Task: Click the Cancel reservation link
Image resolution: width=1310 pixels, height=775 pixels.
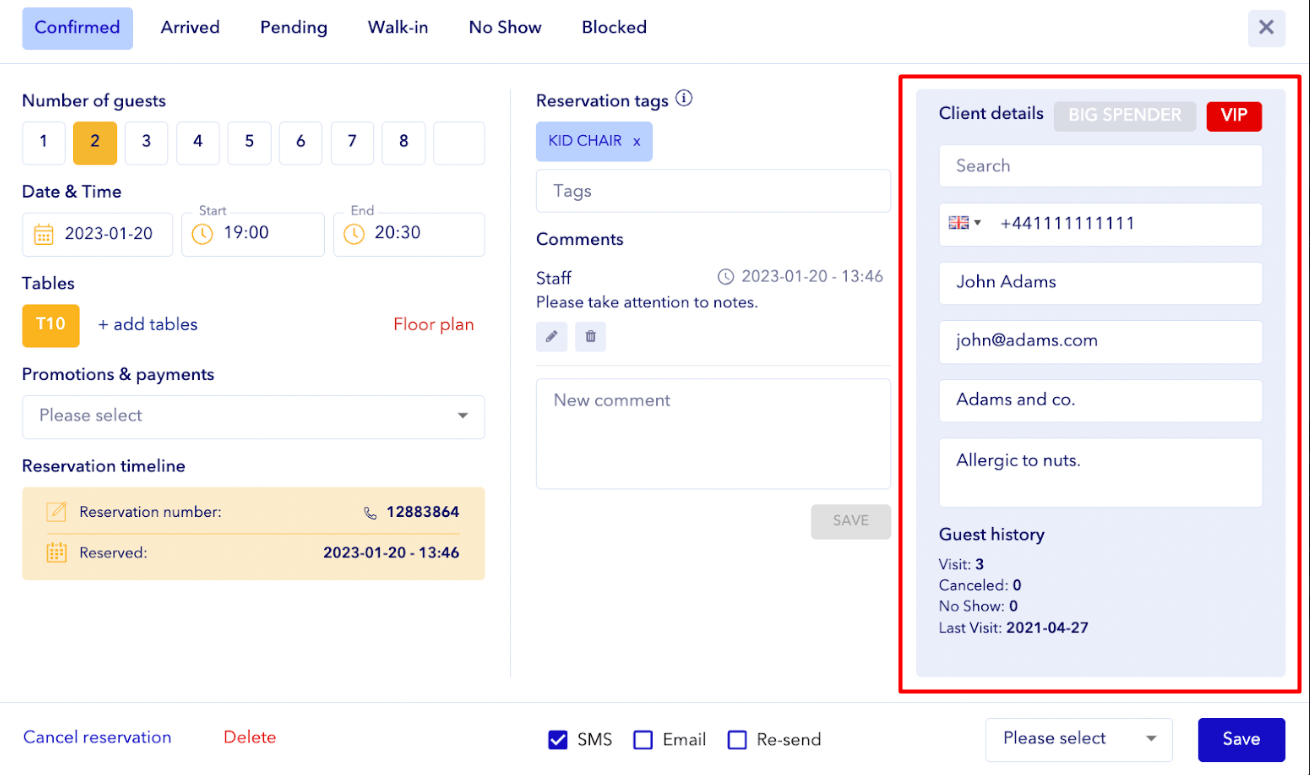Action: pyautogui.click(x=97, y=737)
